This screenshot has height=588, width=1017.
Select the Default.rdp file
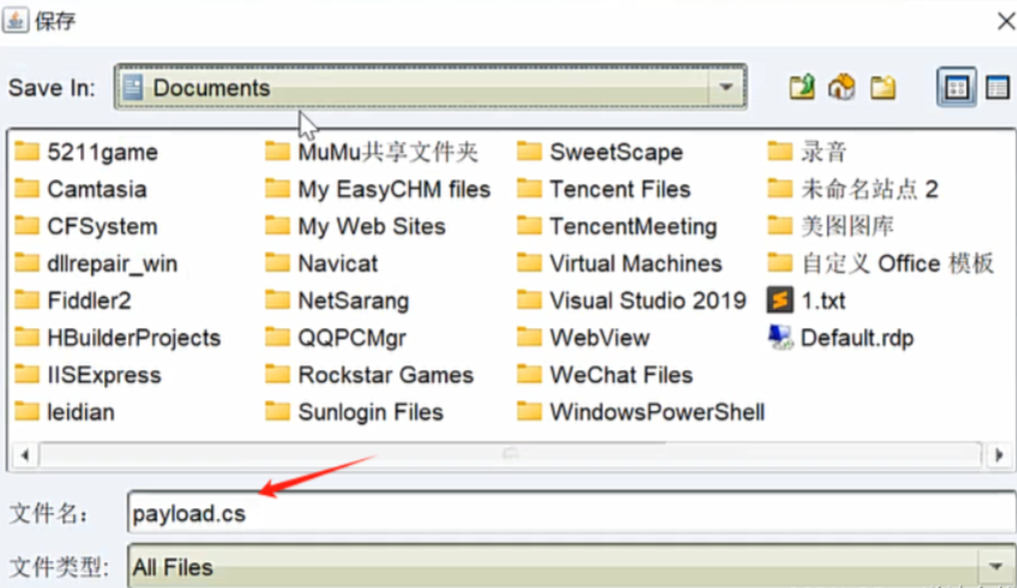841,338
